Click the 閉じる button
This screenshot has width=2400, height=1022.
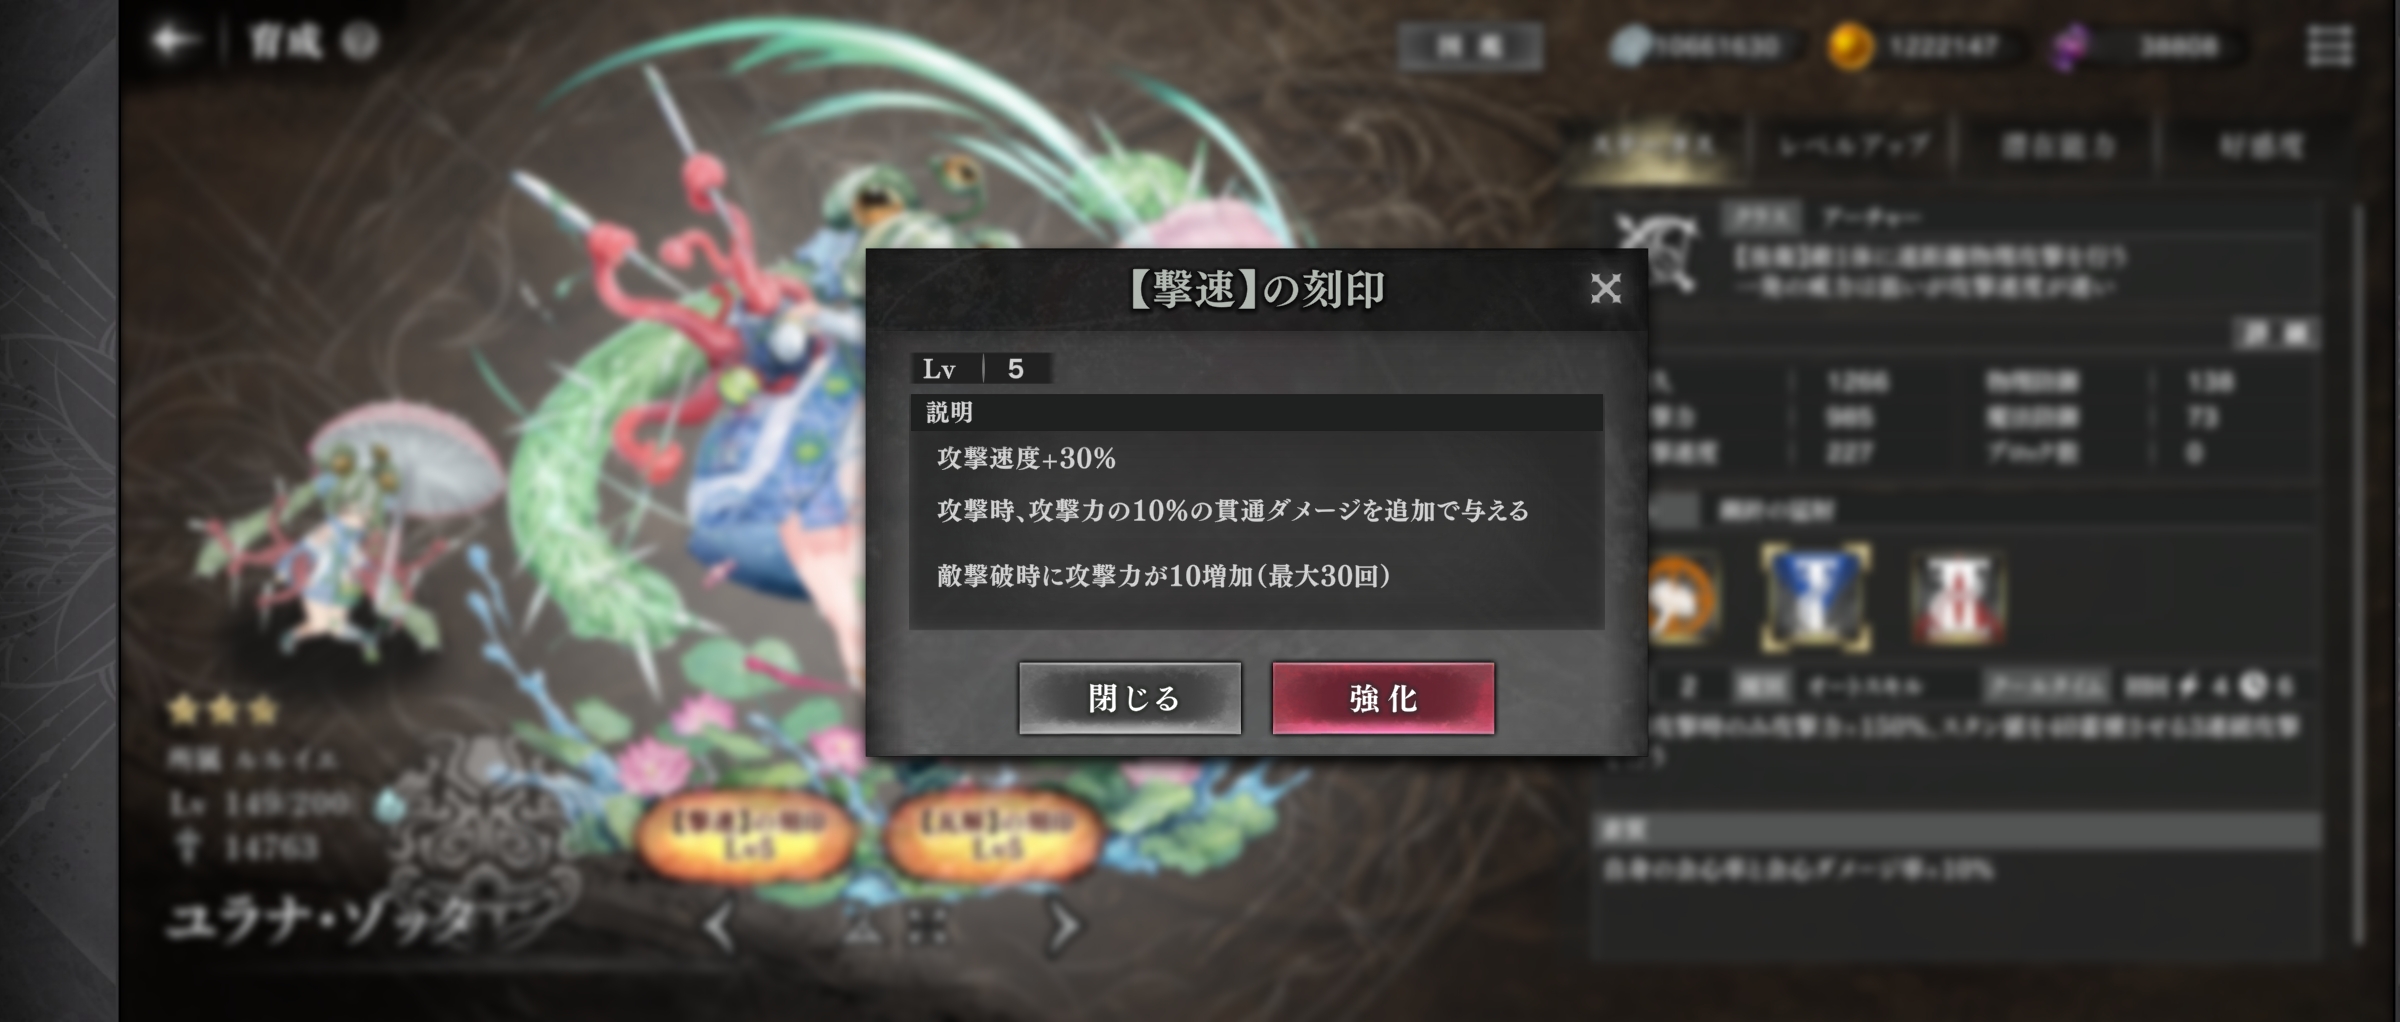click(x=1130, y=698)
